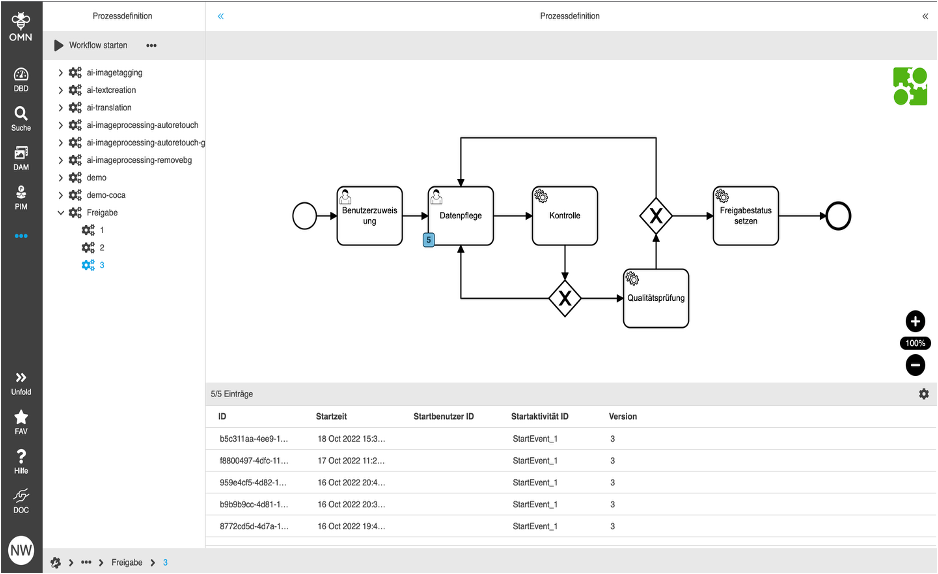
Task: Click the FAV star icon
Action: 21,420
